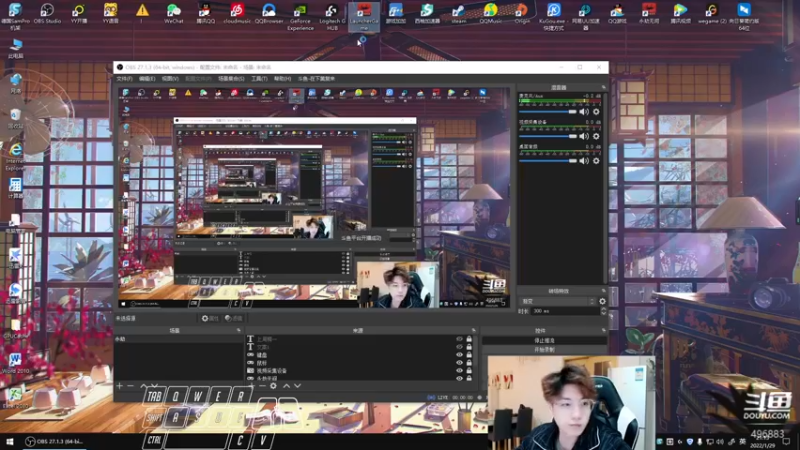This screenshot has height=450, width=800.
Task: Open the Steam desktop icon
Action: pyautogui.click(x=458, y=13)
